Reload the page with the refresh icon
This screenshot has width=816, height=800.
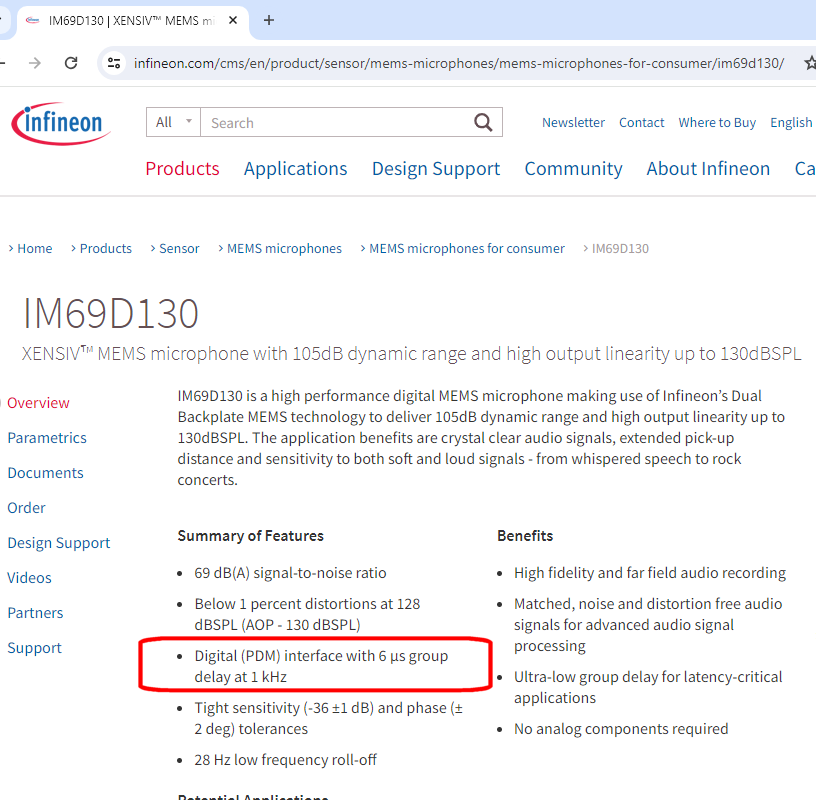point(71,63)
